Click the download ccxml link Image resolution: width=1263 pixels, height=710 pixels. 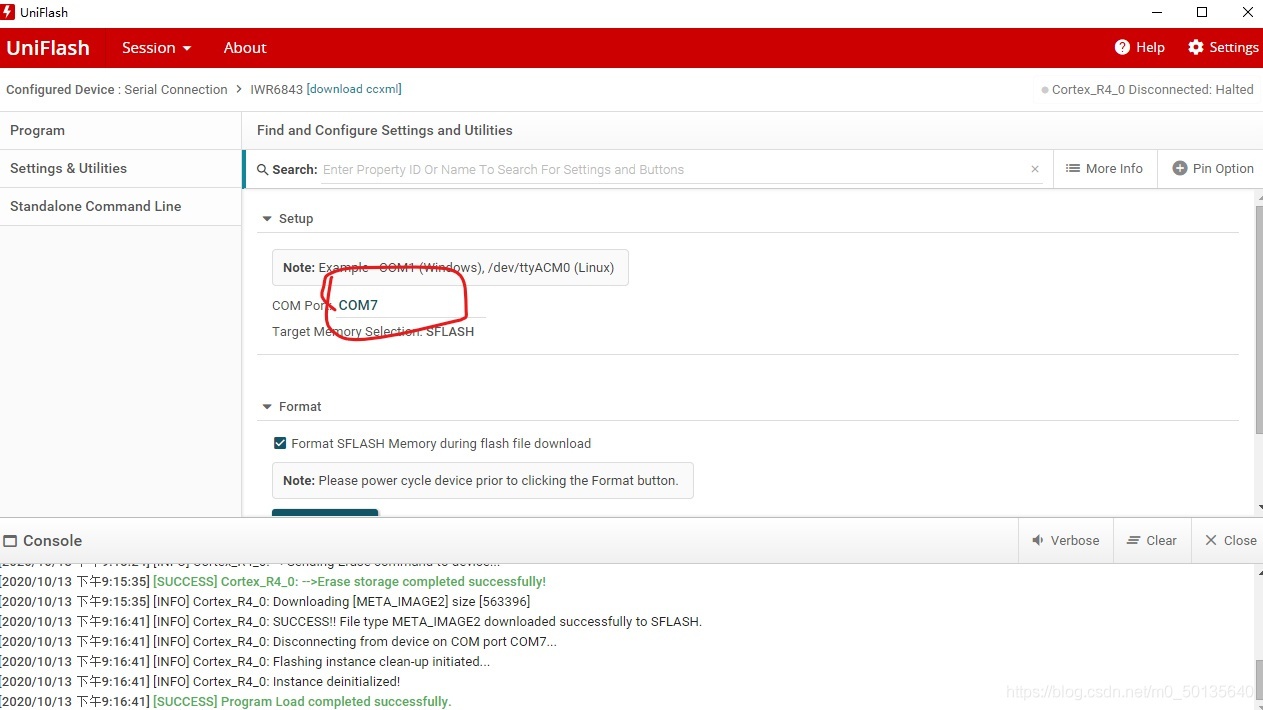click(354, 89)
